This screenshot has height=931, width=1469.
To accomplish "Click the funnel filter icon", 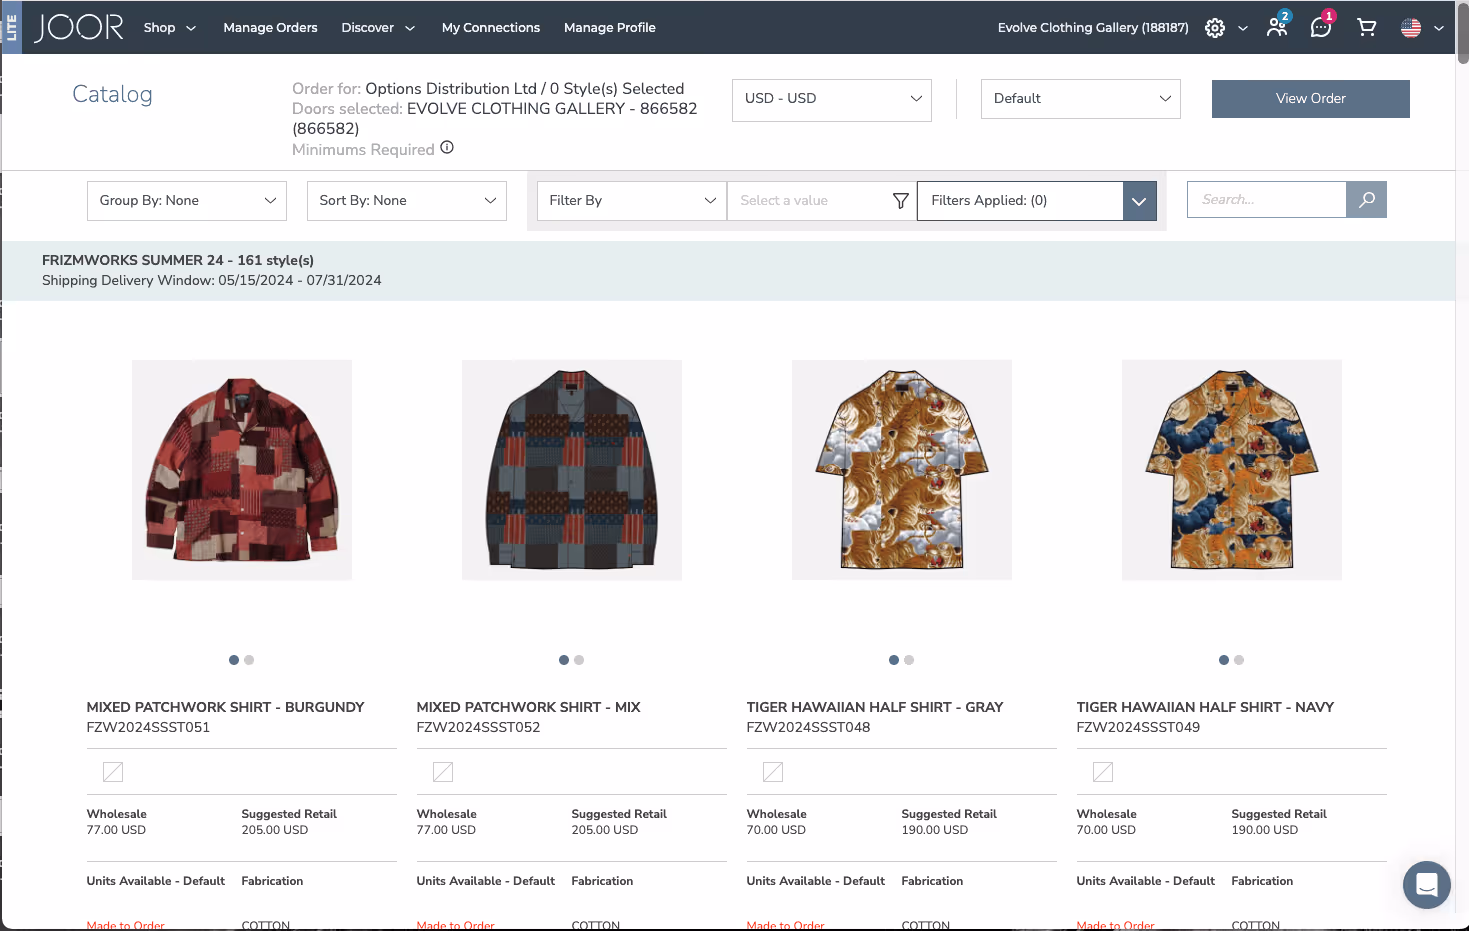I will (x=900, y=200).
